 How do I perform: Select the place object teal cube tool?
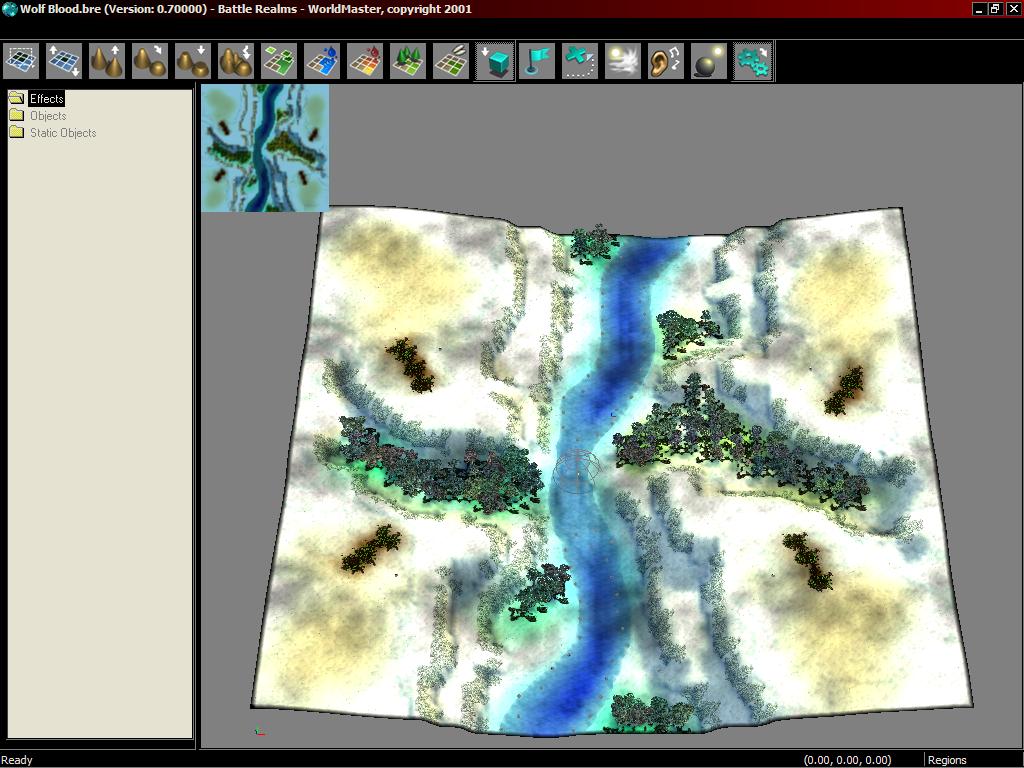(x=494, y=61)
